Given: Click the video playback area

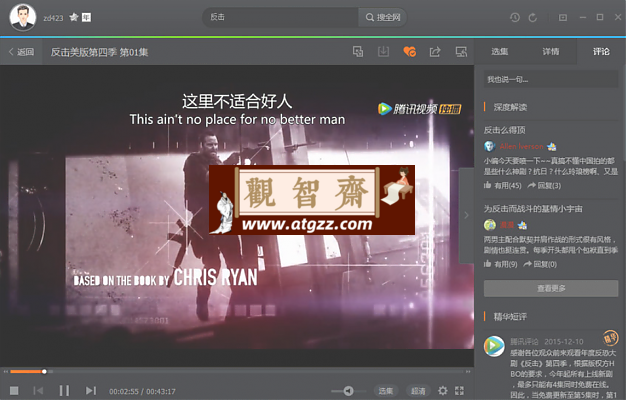Looking at the screenshot, I should (x=237, y=216).
